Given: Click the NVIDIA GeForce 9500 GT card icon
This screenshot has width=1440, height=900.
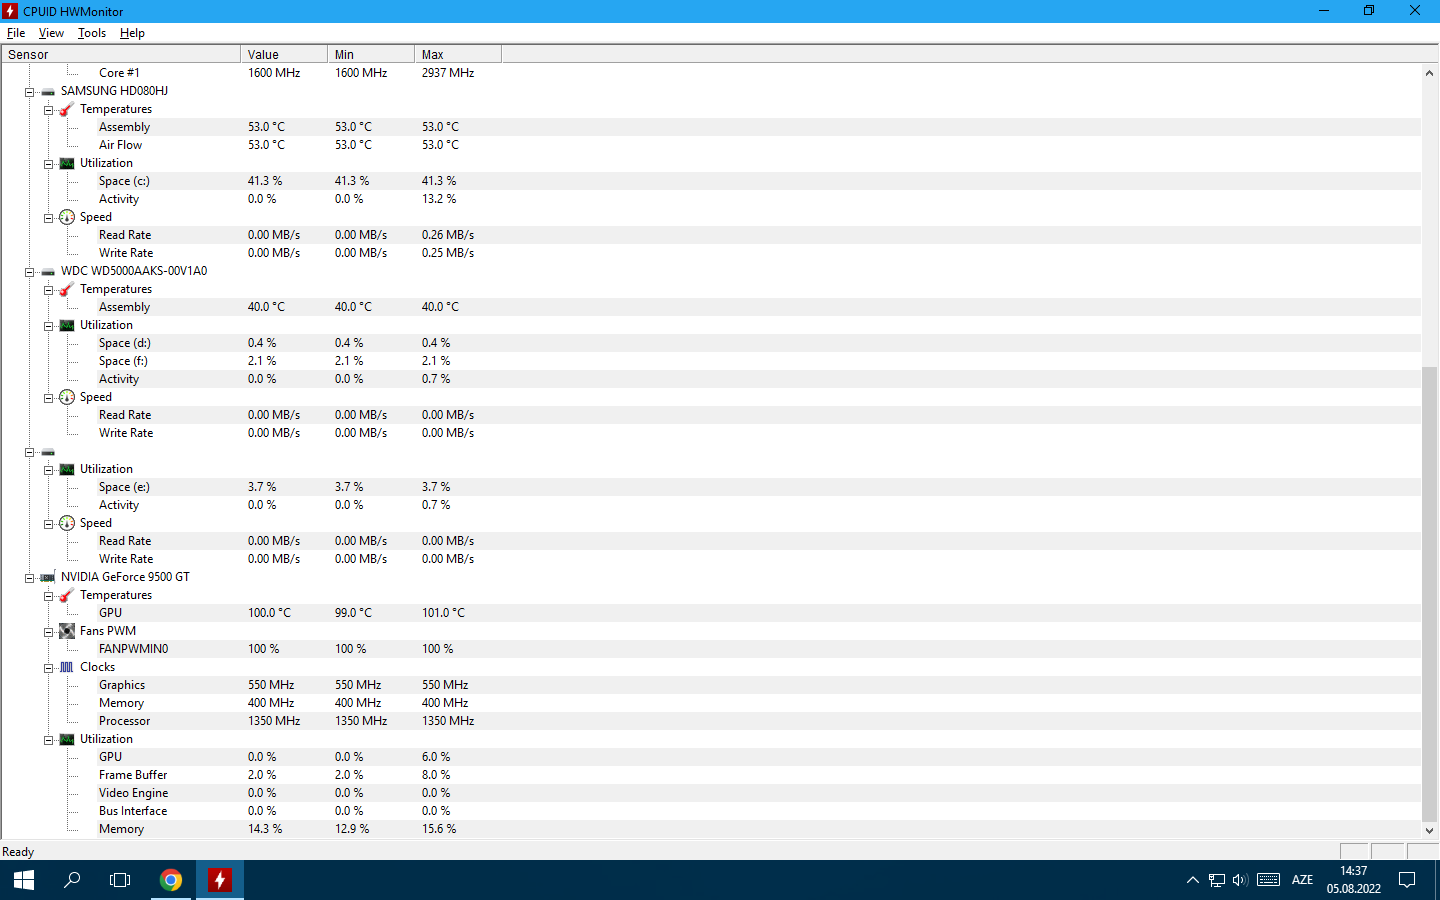Looking at the screenshot, I should tap(48, 577).
